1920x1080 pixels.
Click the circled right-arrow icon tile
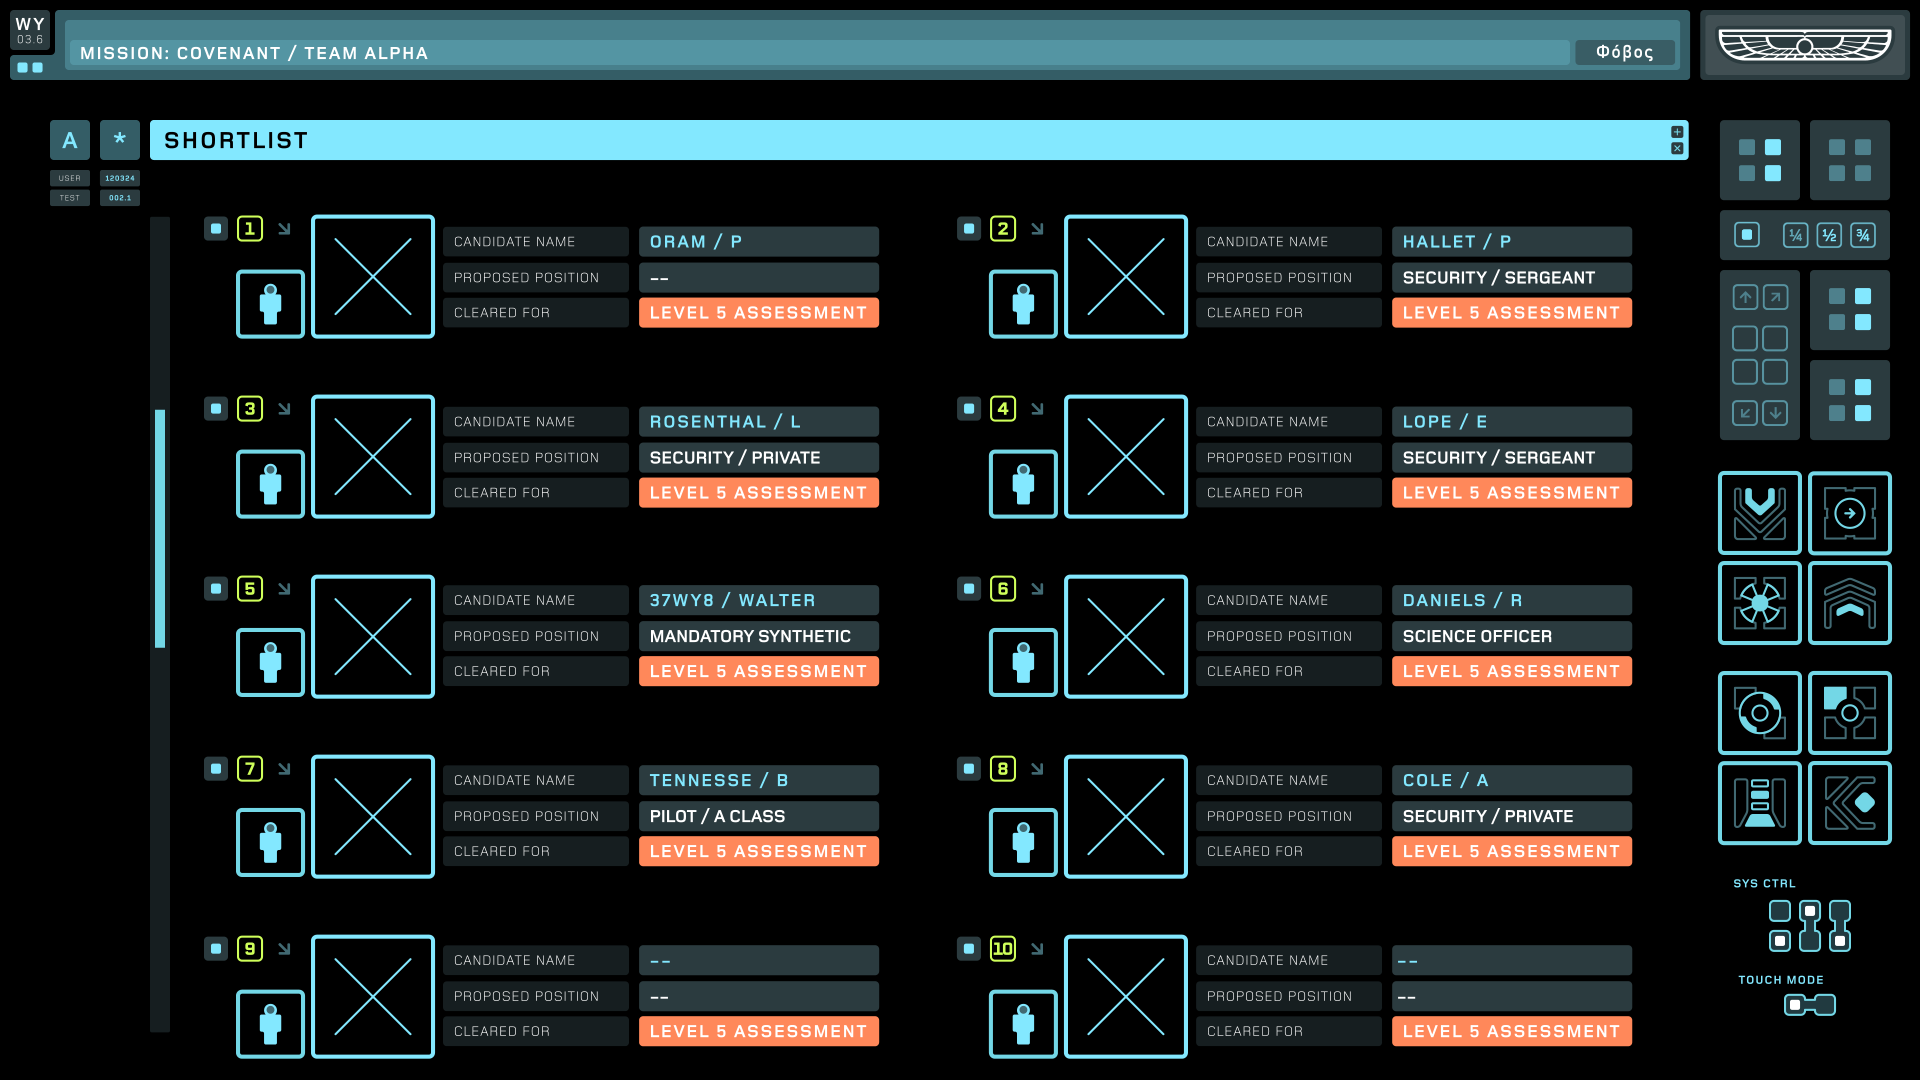1849,513
